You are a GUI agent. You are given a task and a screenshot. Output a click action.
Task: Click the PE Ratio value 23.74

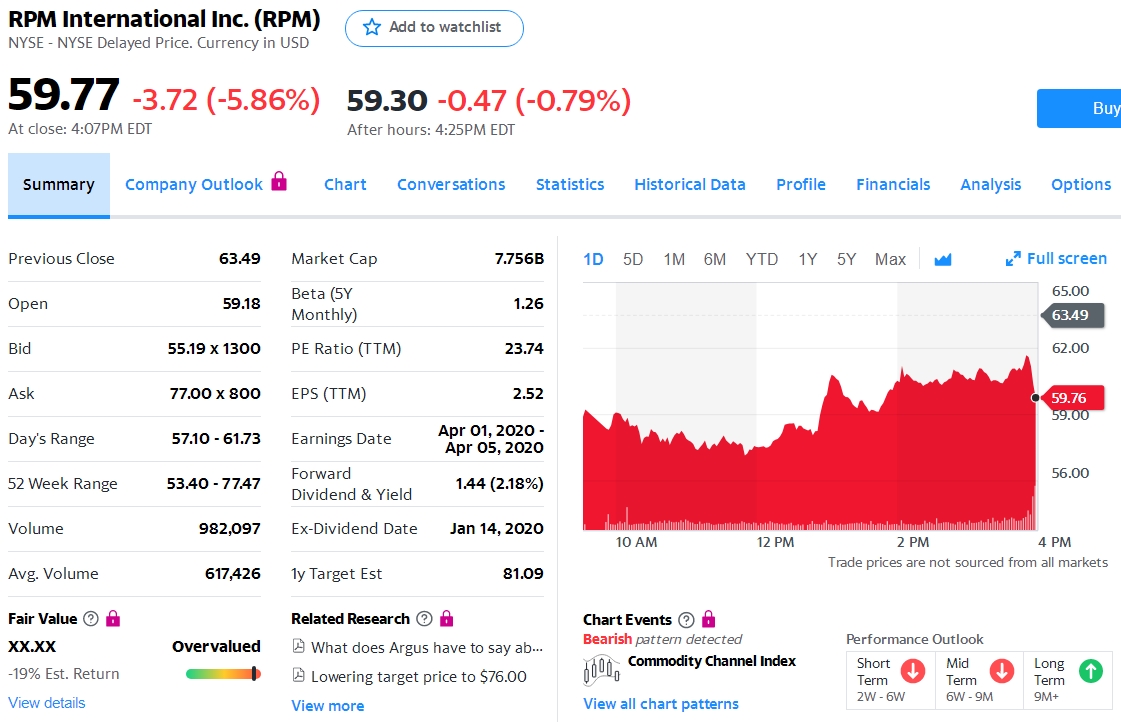point(524,349)
